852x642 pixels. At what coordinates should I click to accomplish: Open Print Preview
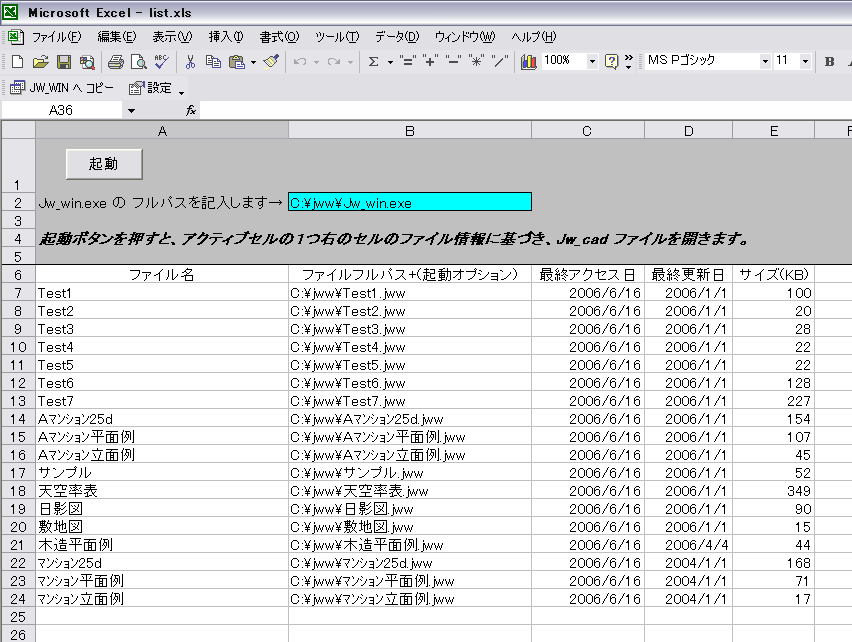click(139, 62)
